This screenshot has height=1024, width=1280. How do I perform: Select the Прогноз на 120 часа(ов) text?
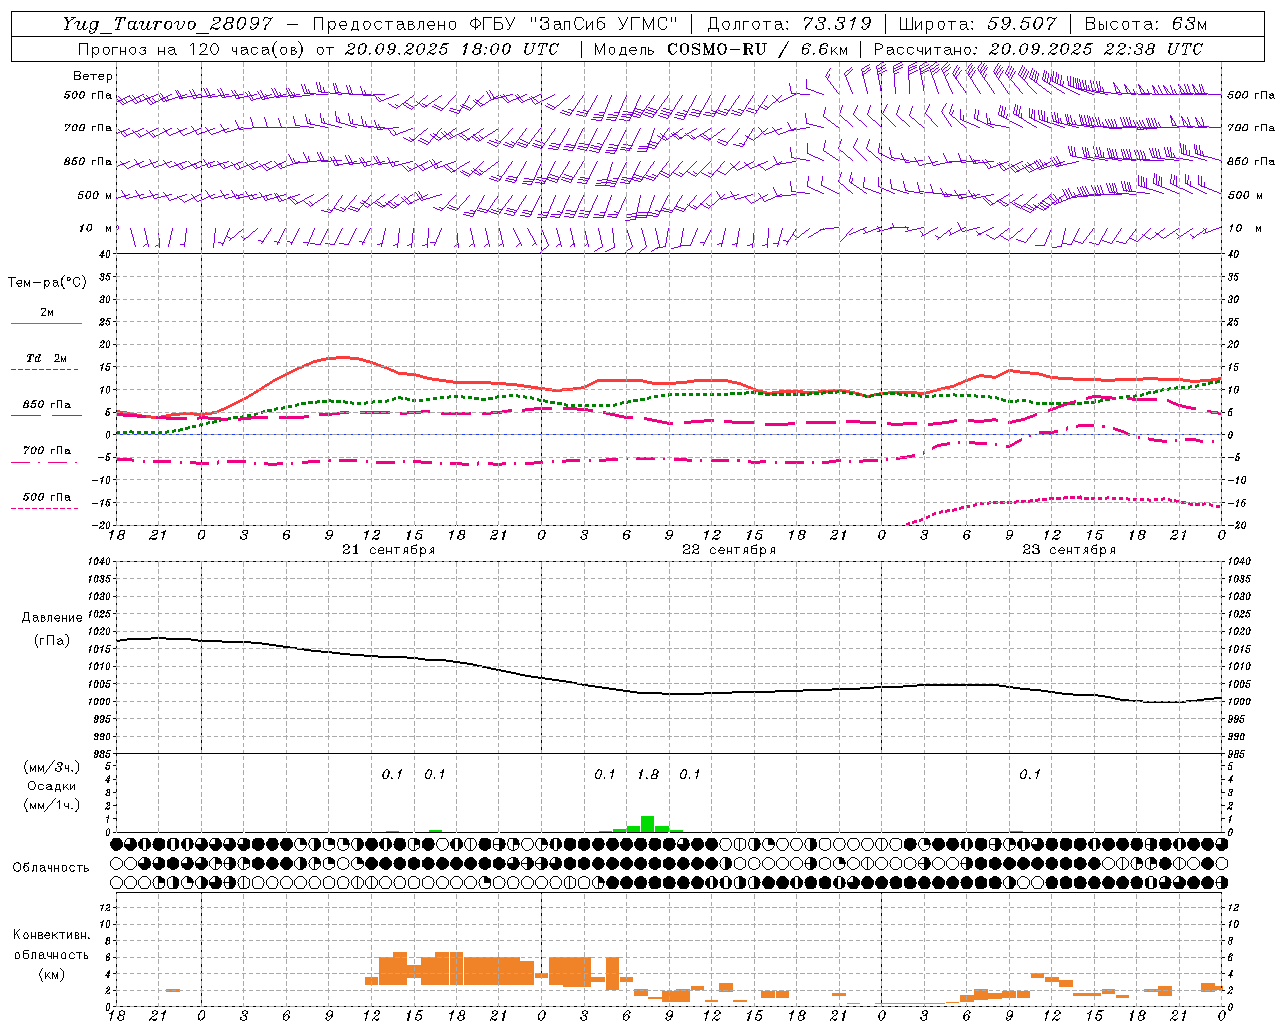point(192,49)
